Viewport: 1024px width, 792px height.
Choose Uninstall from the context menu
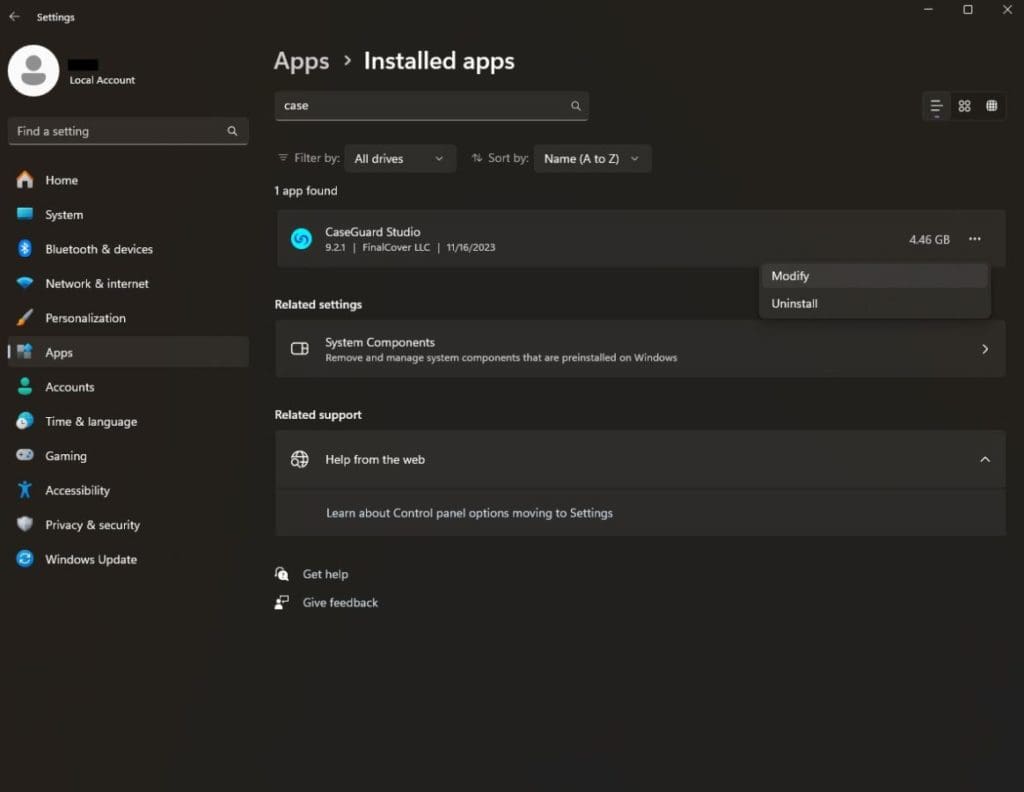(x=794, y=304)
